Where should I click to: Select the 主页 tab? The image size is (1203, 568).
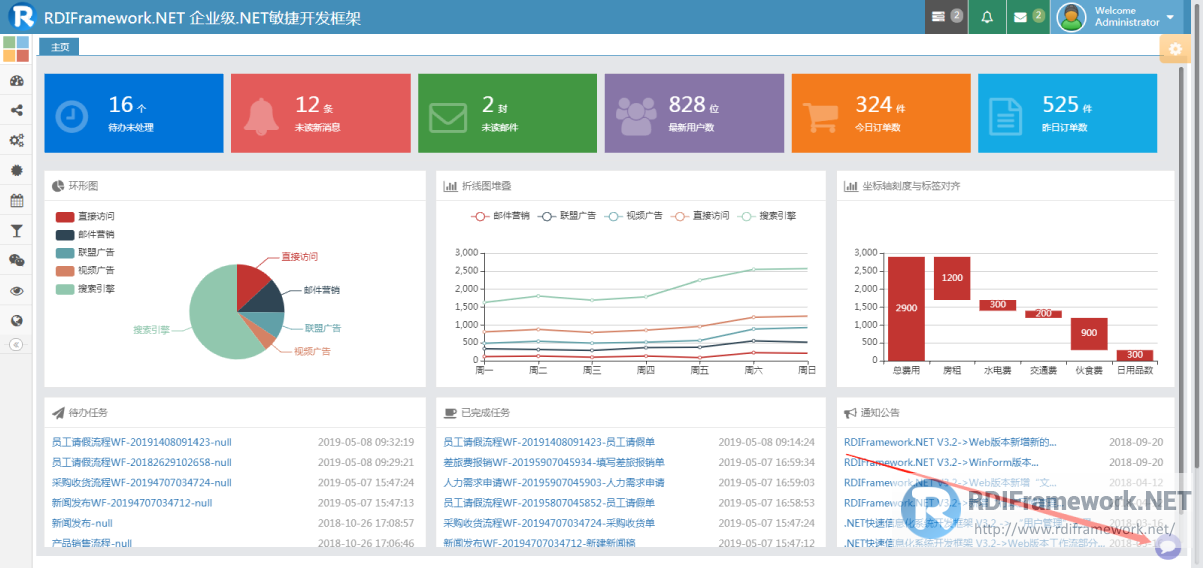tap(59, 46)
